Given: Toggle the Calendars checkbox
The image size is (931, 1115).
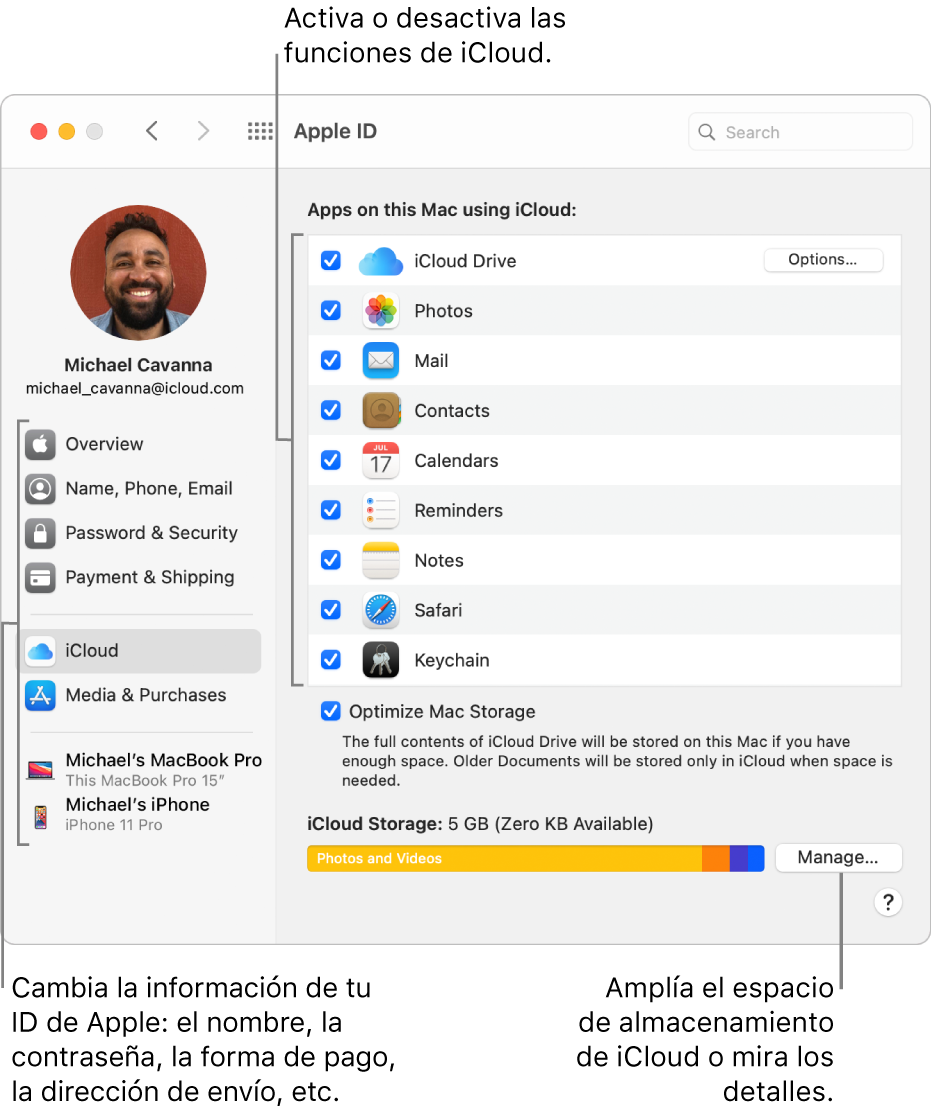Looking at the screenshot, I should pos(331,460).
